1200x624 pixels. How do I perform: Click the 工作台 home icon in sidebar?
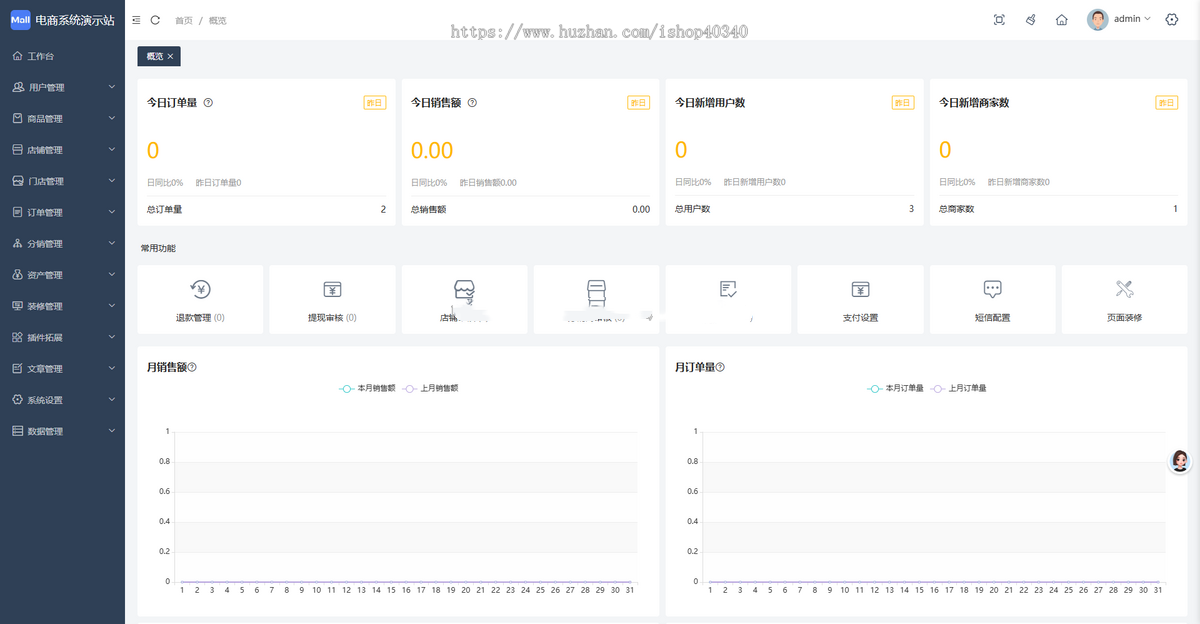pos(17,56)
